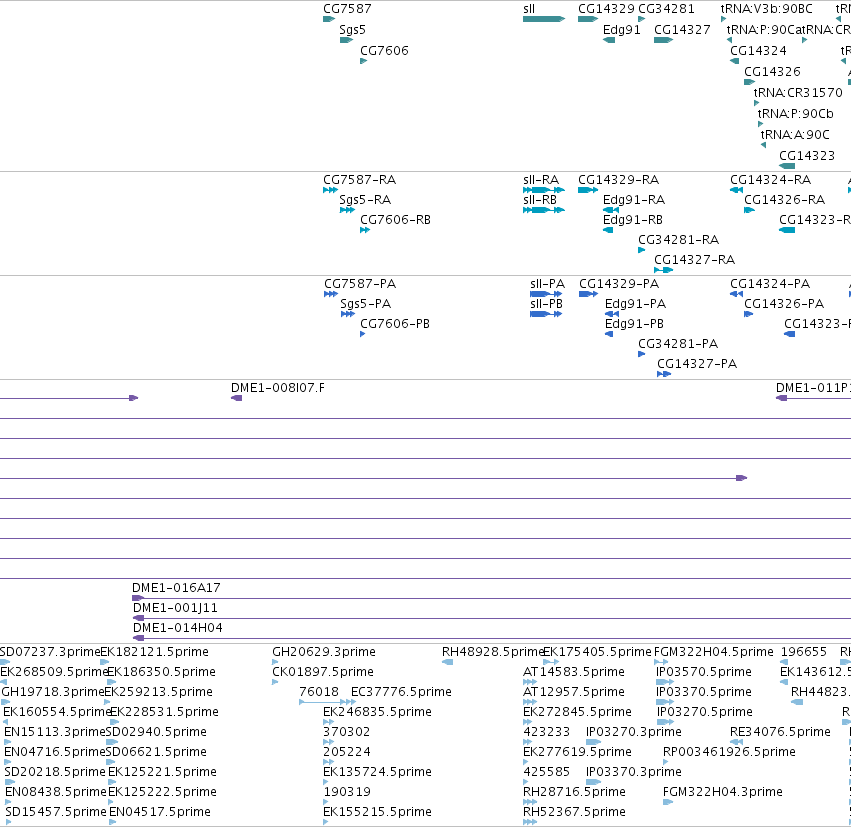Select the EN04517.5prime EST label
This screenshot has width=851, height=827.
[x=160, y=812]
